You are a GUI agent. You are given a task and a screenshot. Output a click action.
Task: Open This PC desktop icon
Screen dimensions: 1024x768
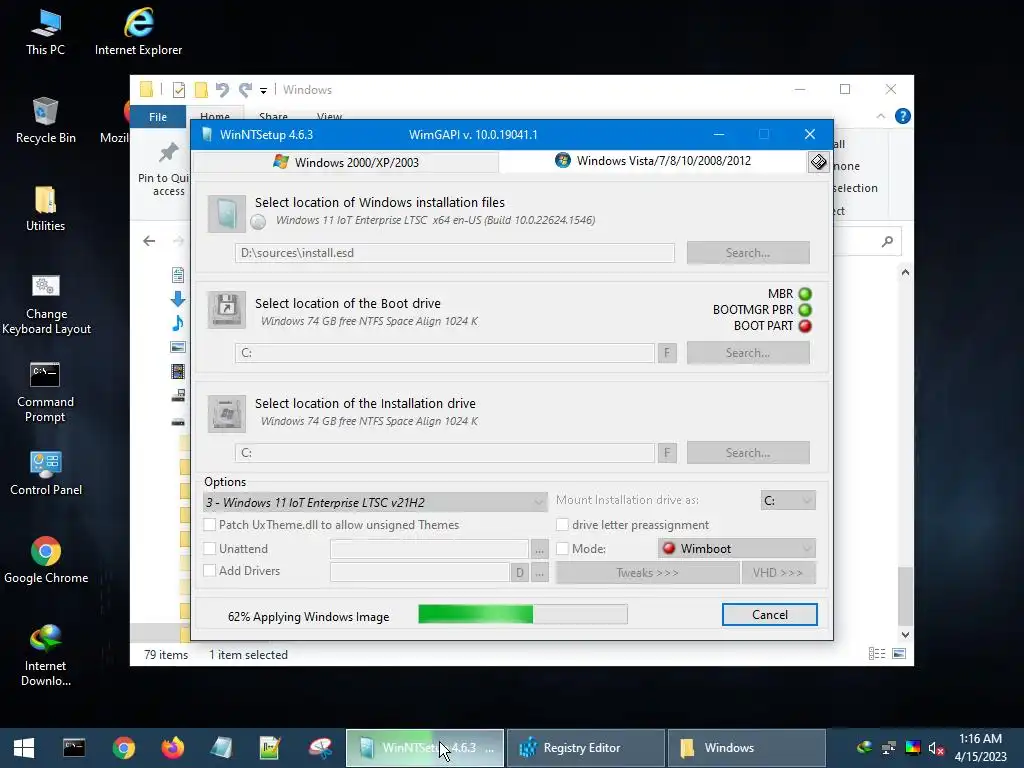(45, 32)
